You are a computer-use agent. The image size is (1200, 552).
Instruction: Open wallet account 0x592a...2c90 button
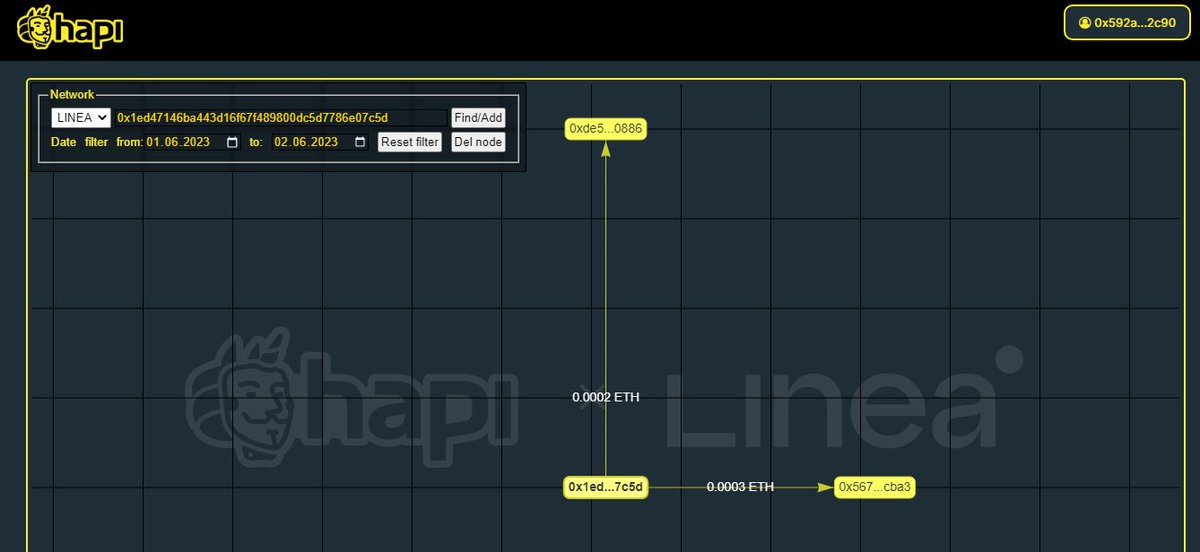pyautogui.click(x=1125, y=22)
